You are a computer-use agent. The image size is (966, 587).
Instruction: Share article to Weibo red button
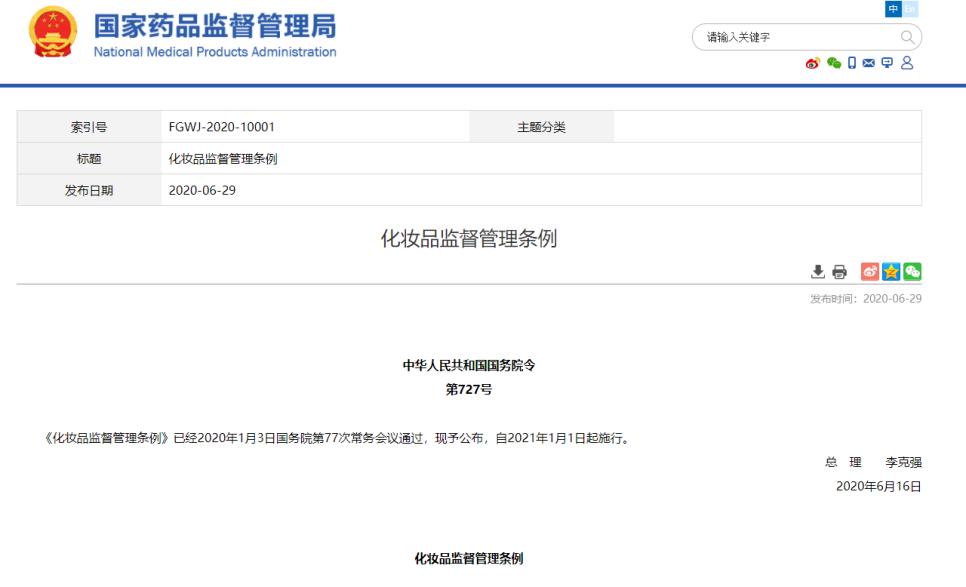click(x=870, y=272)
